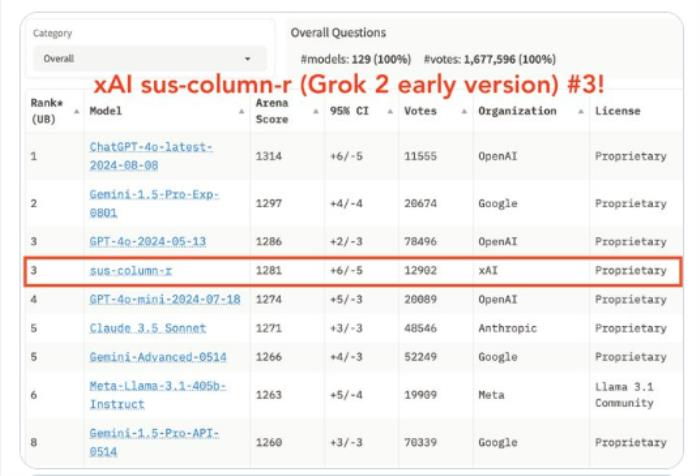700x476 pixels.
Task: Select the Arena Score cell 1274
Action: (x=269, y=299)
